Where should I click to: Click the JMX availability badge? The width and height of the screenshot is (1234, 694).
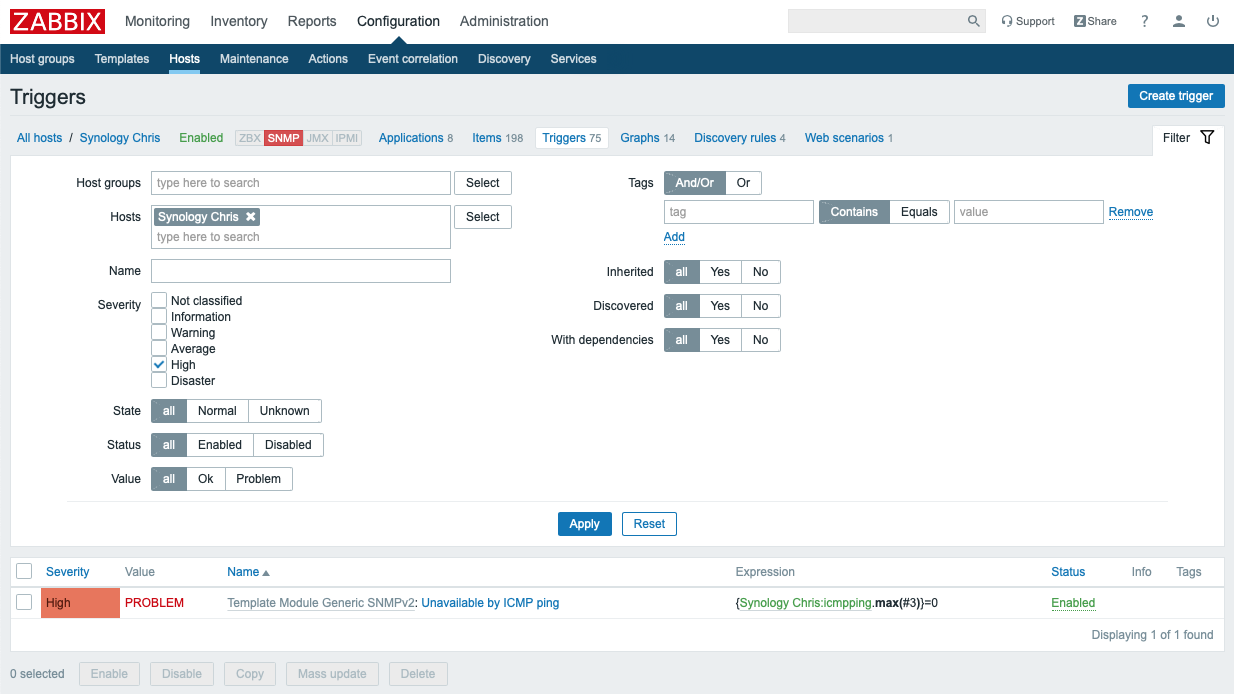point(317,138)
